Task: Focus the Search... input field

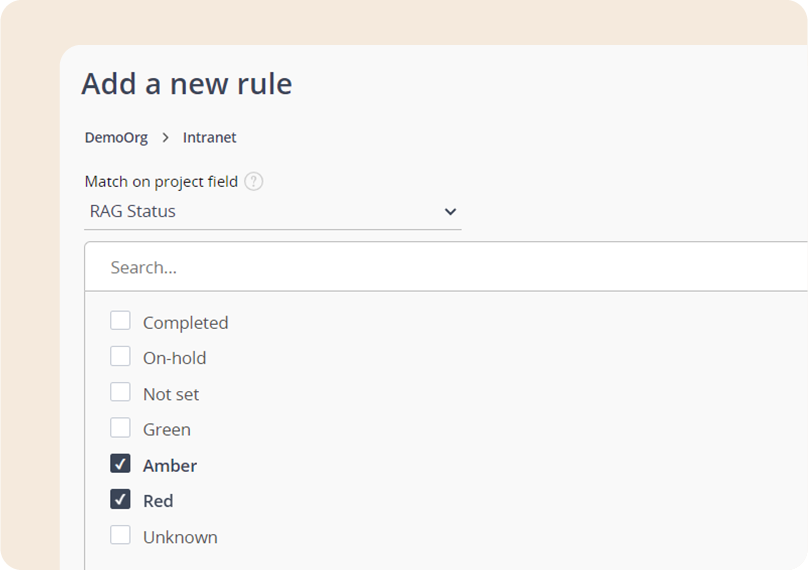Action: pos(446,267)
